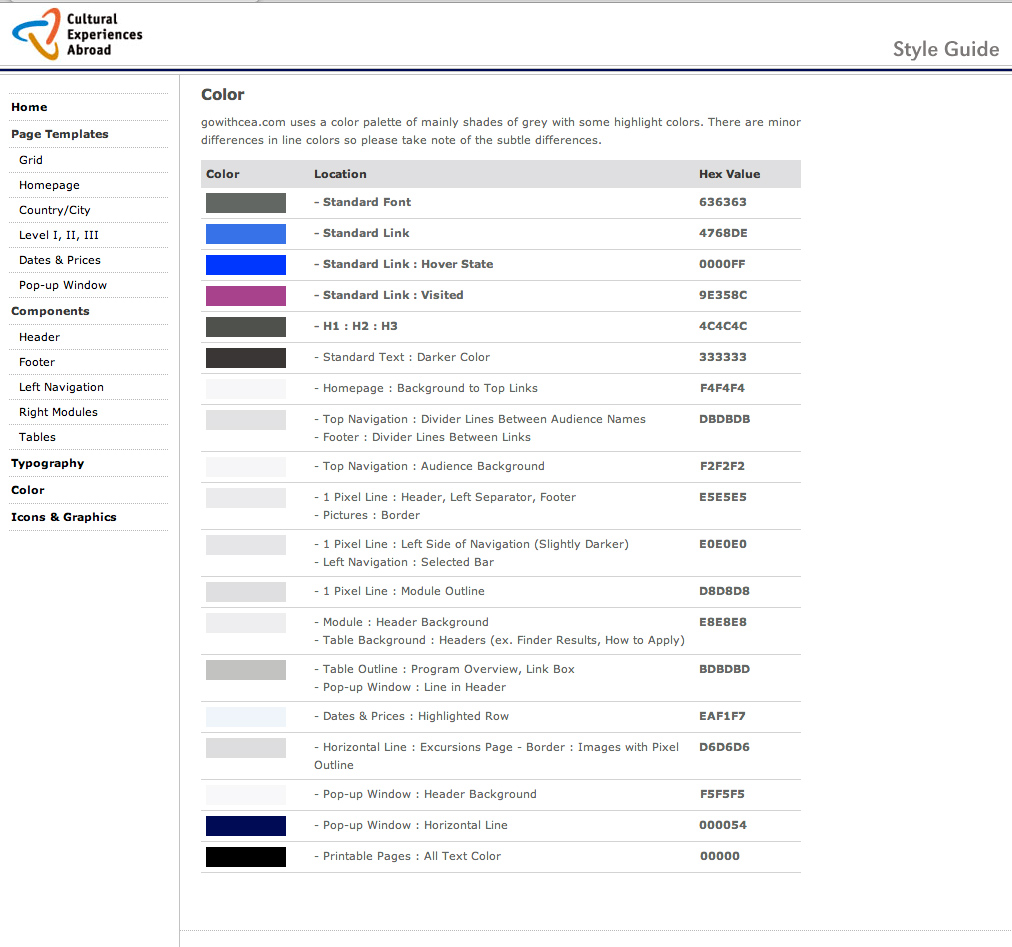Click the Standard Link blue color swatch
Screen dimensions: 1012x947
pyautogui.click(x=246, y=234)
